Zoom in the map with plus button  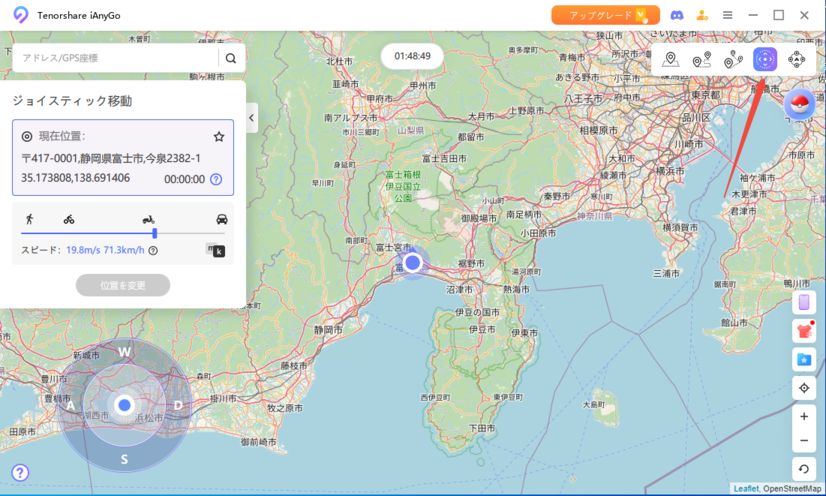804,416
